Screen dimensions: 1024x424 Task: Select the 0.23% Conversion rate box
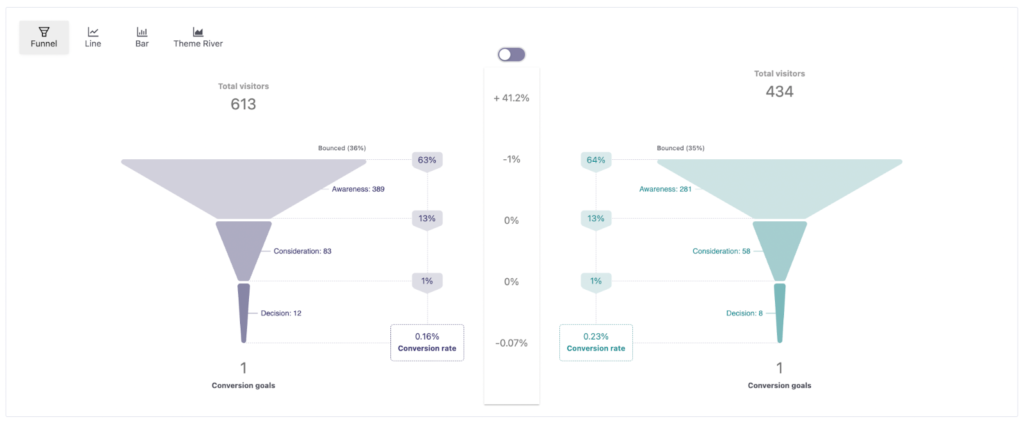click(596, 342)
